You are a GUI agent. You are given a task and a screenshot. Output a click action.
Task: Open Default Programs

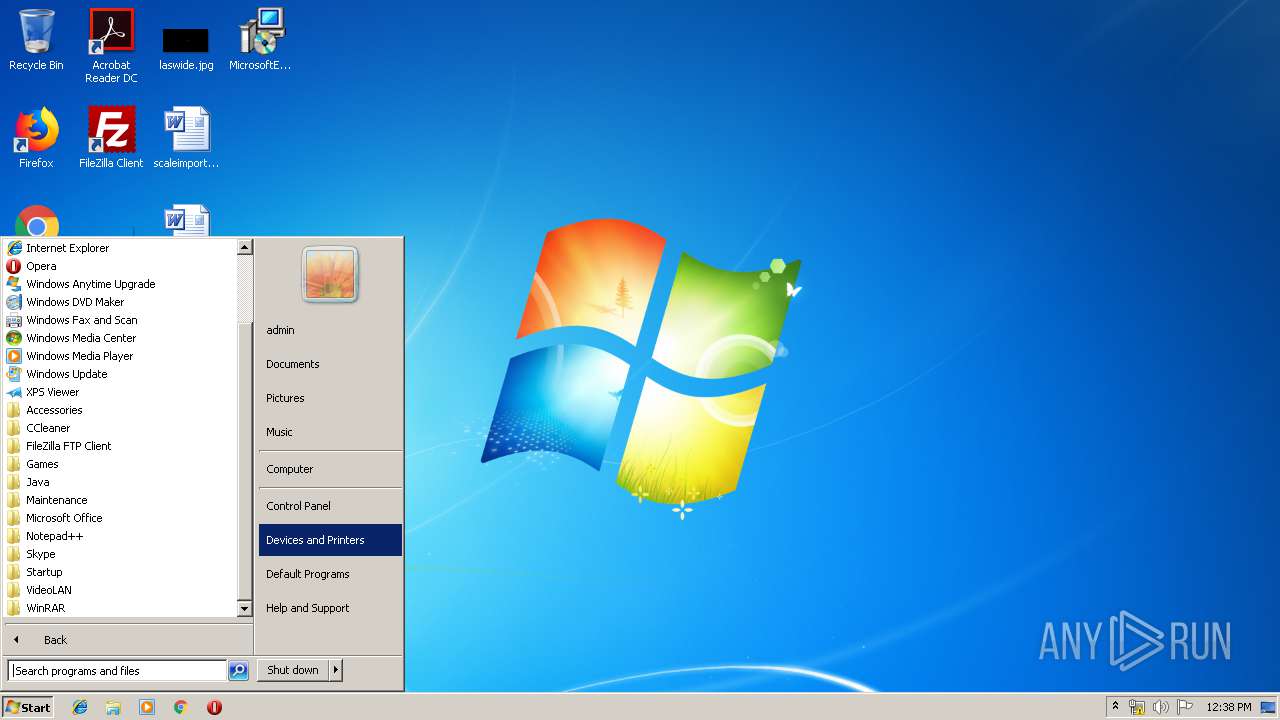(x=330, y=574)
